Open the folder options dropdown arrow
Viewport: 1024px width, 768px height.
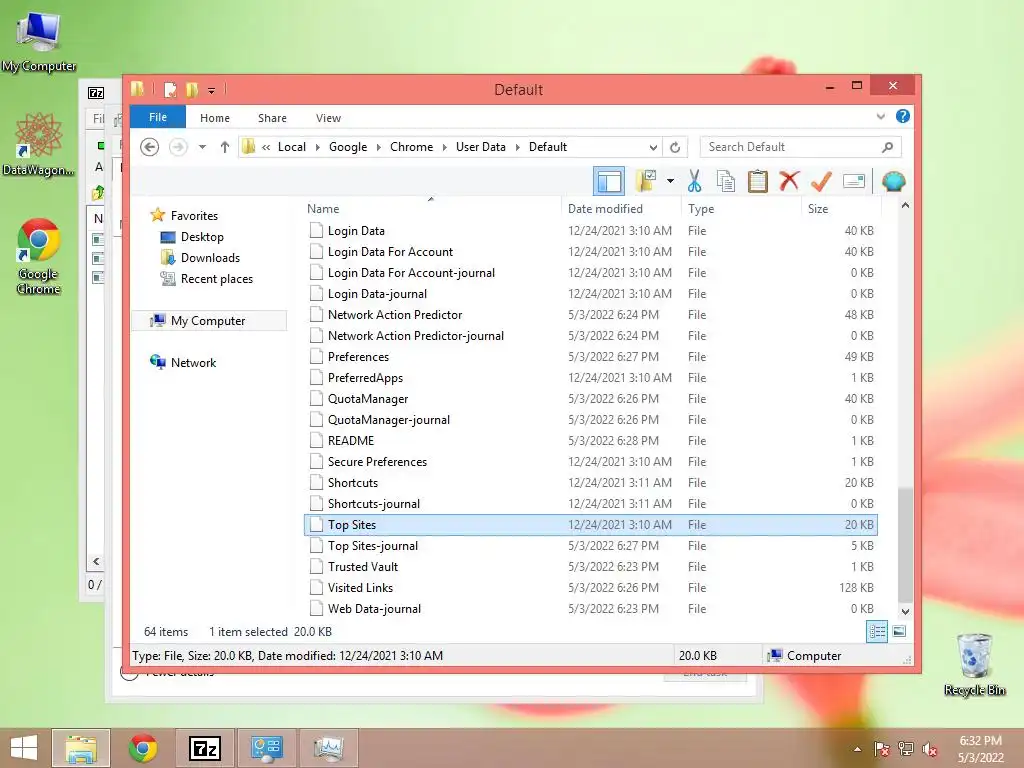tap(670, 181)
